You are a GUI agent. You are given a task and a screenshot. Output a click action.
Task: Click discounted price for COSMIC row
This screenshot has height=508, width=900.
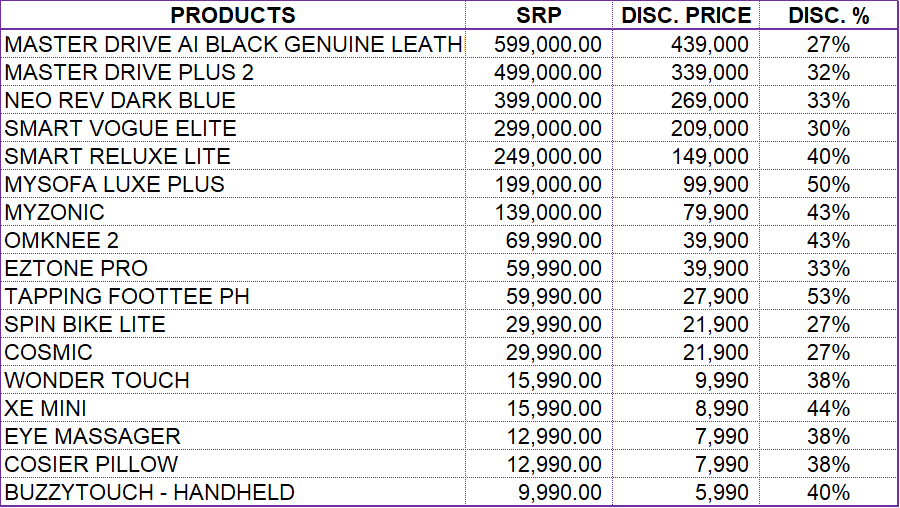[686, 352]
